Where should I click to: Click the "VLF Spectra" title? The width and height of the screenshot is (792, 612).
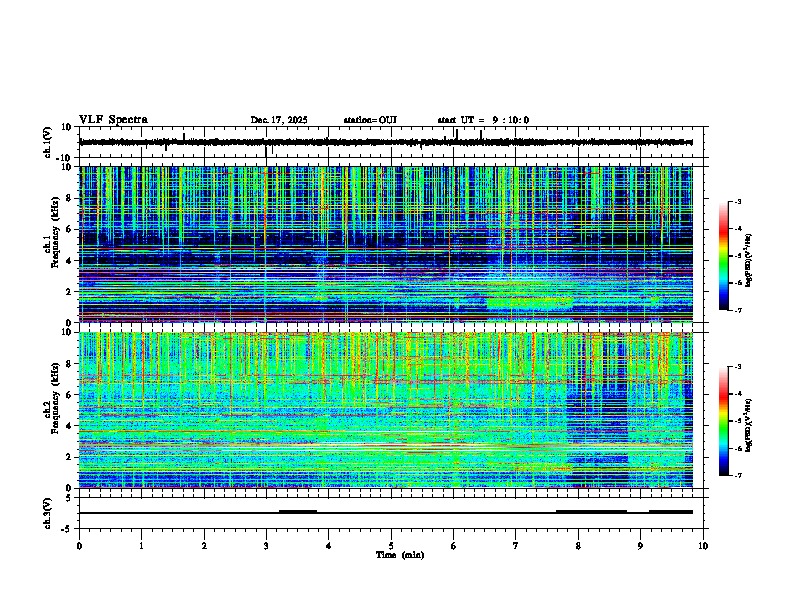coord(113,120)
